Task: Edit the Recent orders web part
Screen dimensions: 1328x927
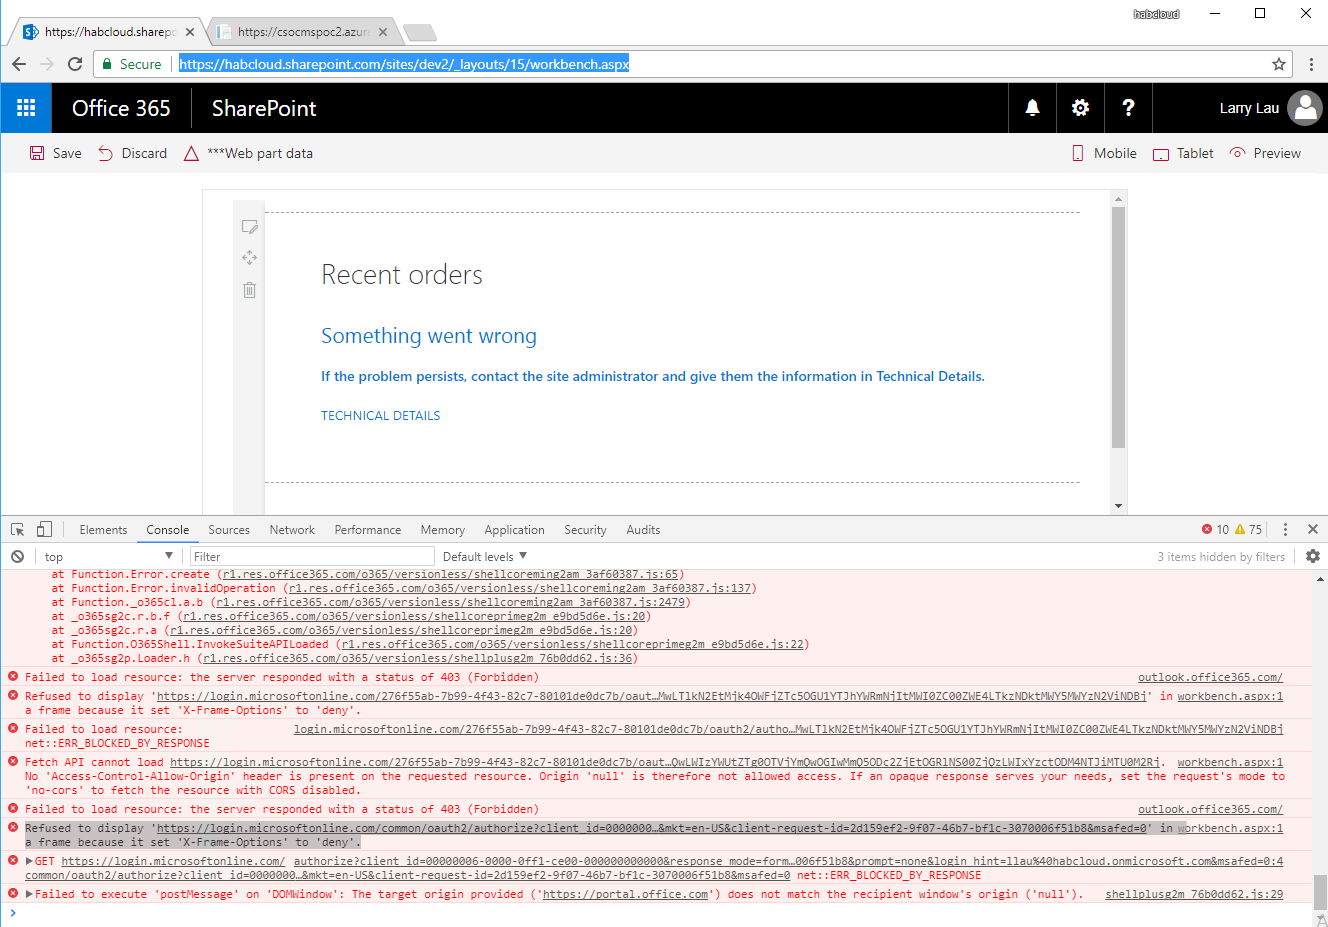Action: point(249,226)
